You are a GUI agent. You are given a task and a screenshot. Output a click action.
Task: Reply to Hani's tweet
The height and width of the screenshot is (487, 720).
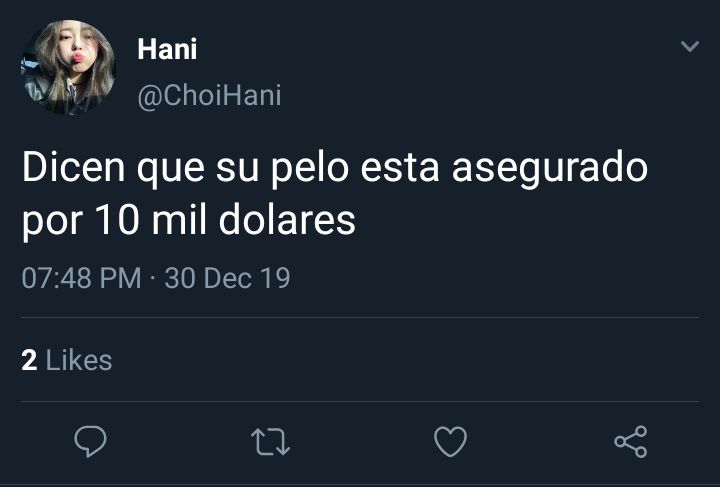point(90,441)
